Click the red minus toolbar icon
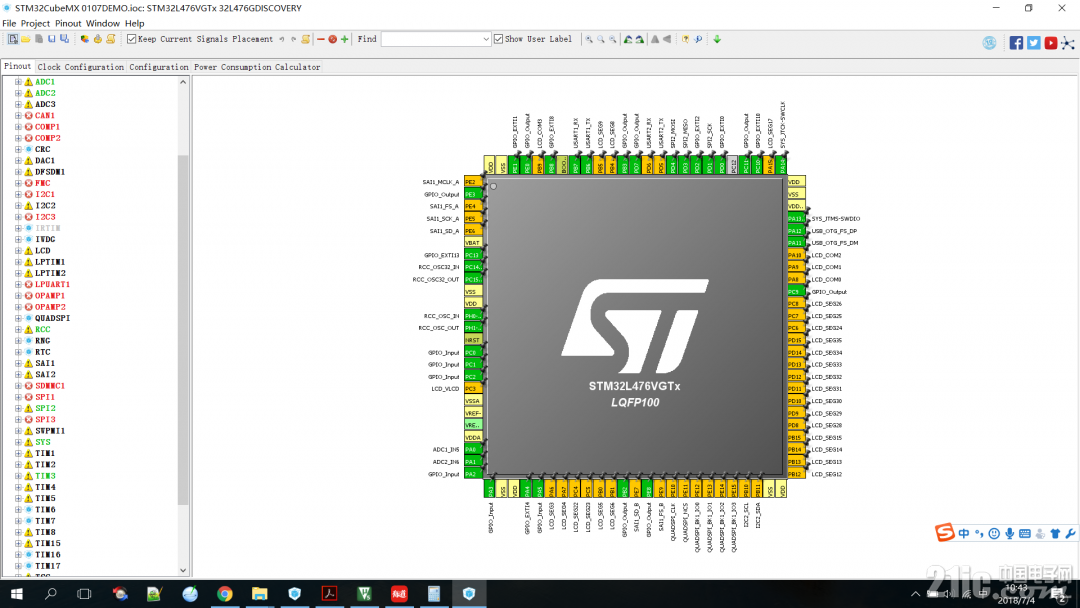Viewport: 1080px width, 608px height. (320, 39)
